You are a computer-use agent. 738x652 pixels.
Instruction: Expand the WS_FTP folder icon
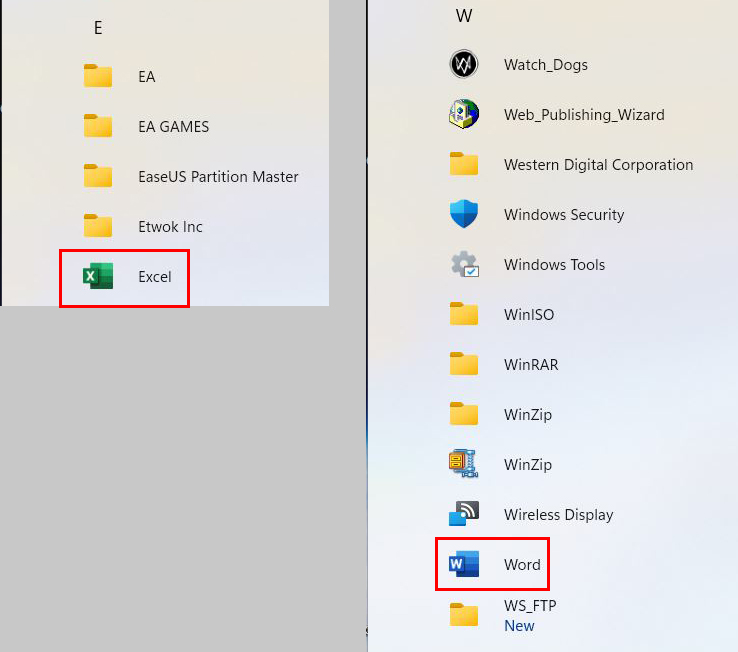(464, 614)
